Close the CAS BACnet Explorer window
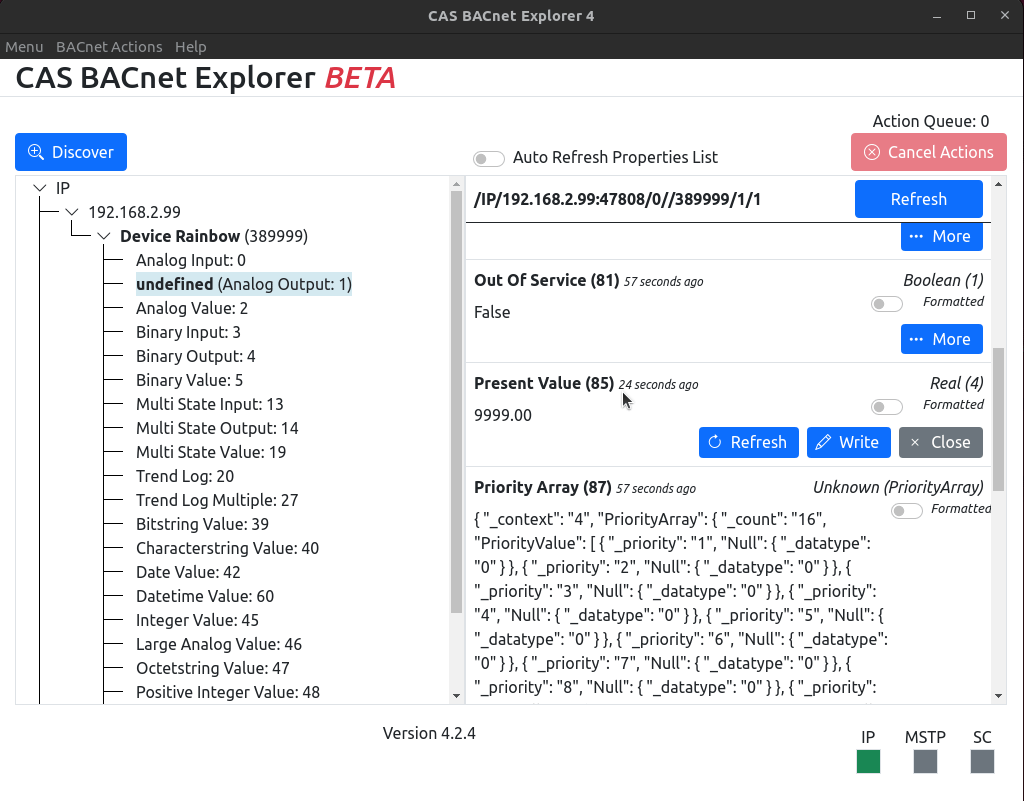This screenshot has width=1024, height=801. [x=1005, y=16]
